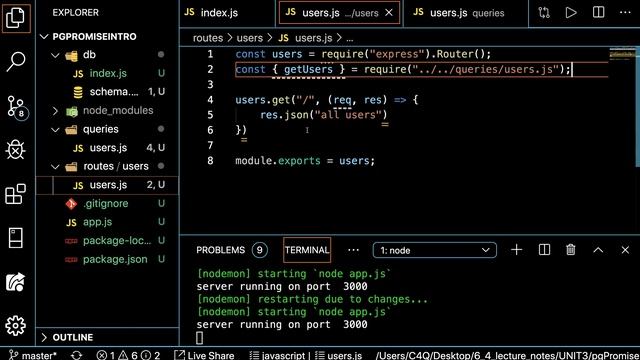Click the master branch in status bar
Image resolution: width=640 pixels, height=360 pixels.
[33, 355]
